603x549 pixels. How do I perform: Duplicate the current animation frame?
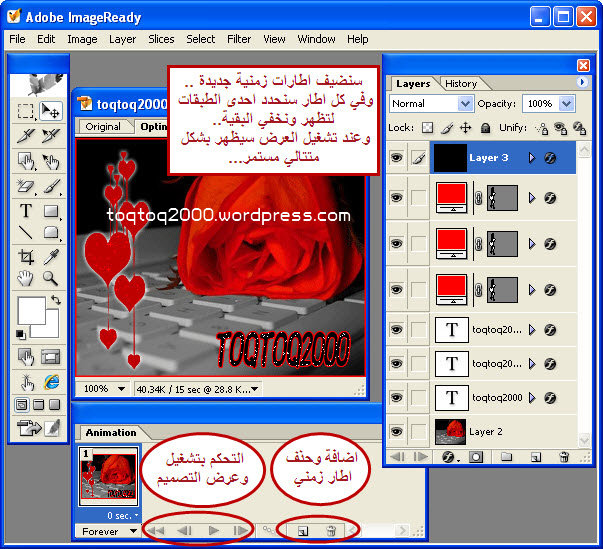(300, 529)
